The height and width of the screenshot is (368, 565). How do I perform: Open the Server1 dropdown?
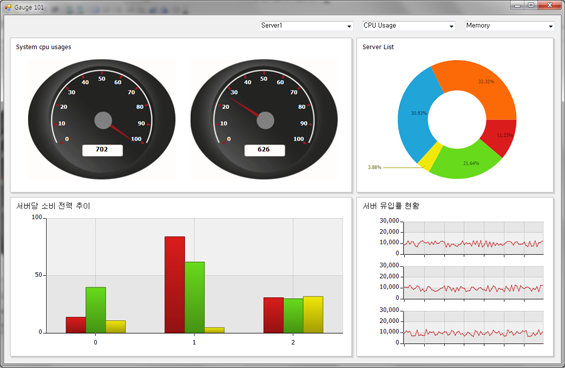pyautogui.click(x=306, y=26)
